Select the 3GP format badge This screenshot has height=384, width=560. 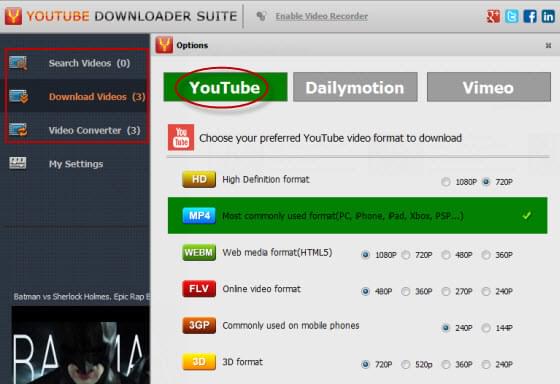199,325
